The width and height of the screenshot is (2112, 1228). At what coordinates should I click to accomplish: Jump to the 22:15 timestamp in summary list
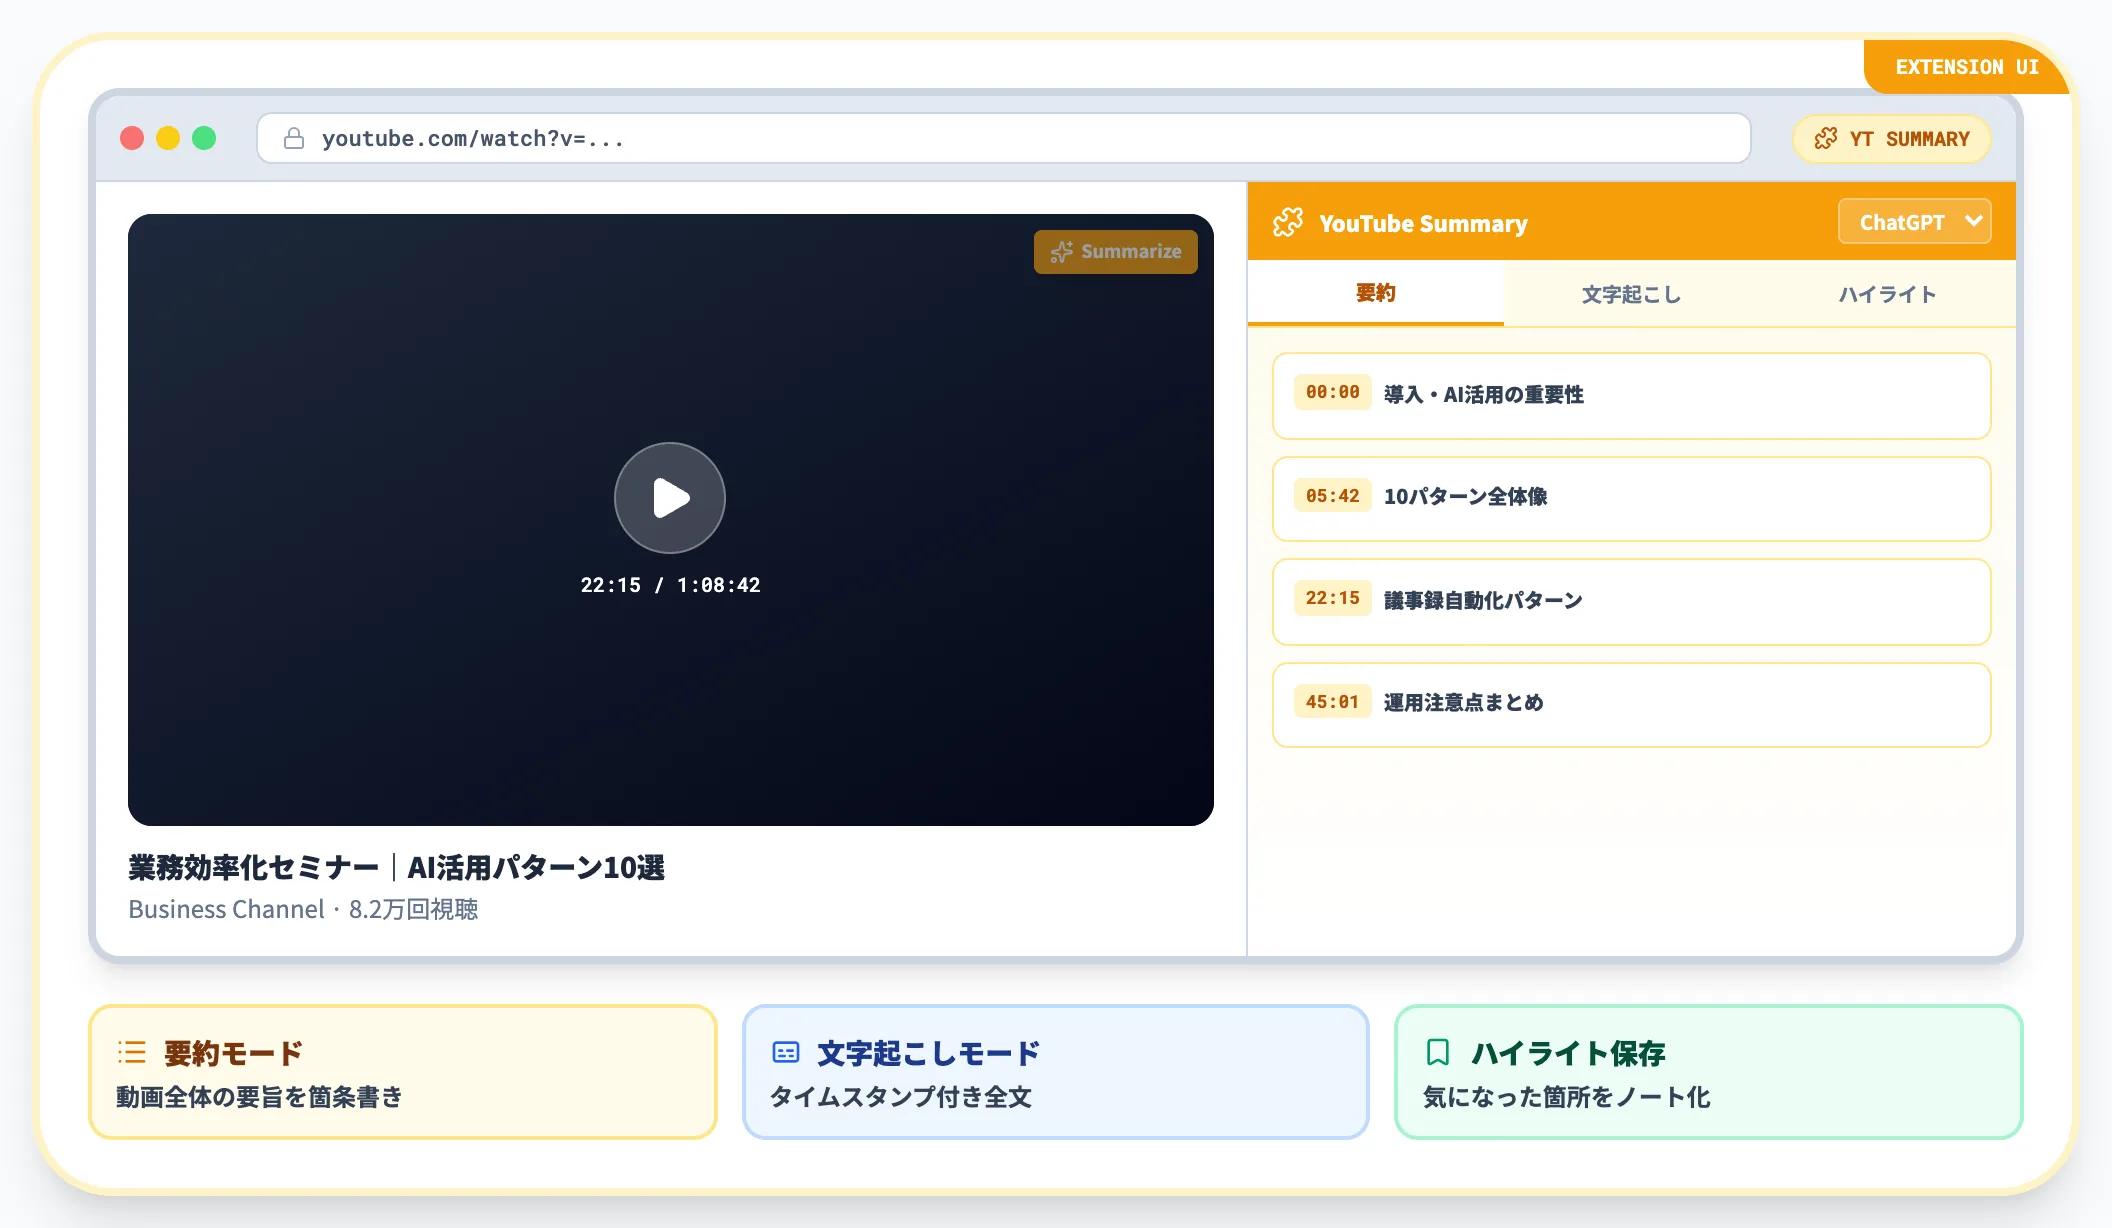(1332, 598)
